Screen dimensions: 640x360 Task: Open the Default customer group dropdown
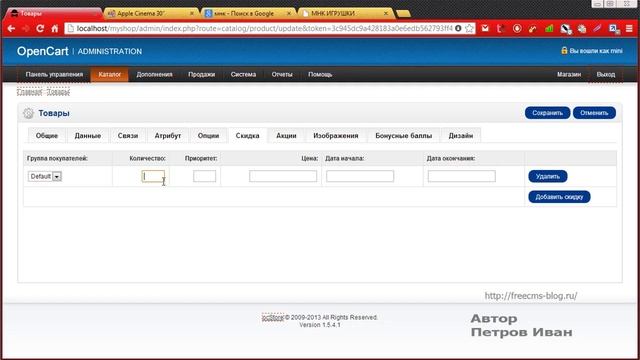[x=45, y=176]
